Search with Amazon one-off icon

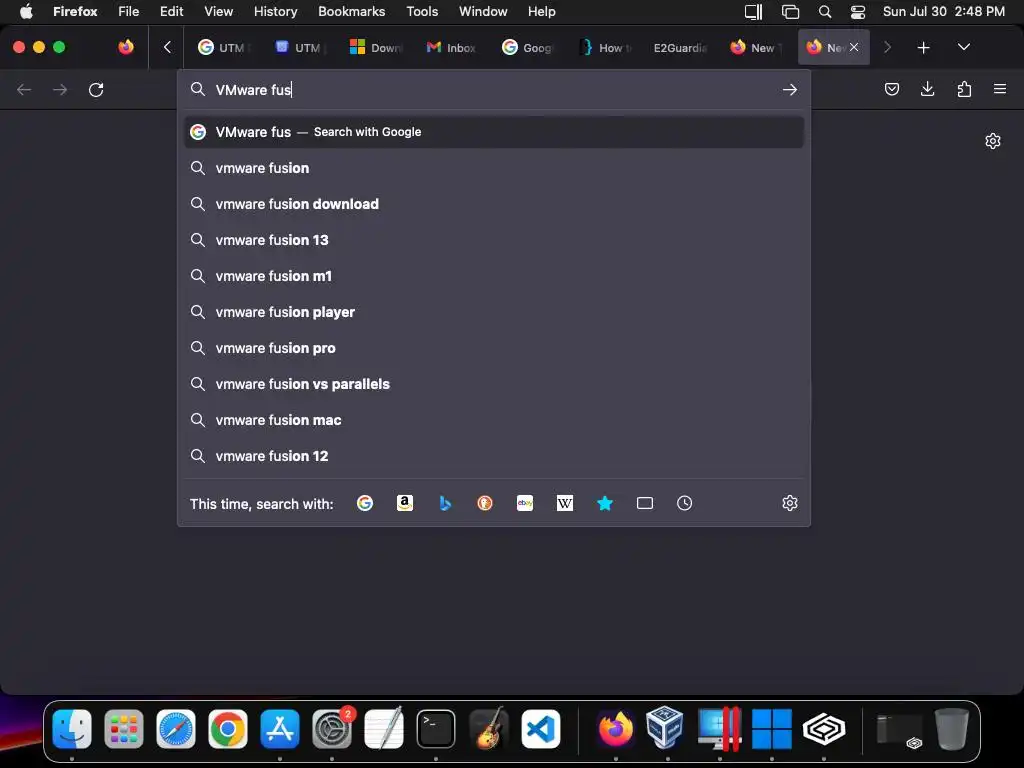[405, 503]
